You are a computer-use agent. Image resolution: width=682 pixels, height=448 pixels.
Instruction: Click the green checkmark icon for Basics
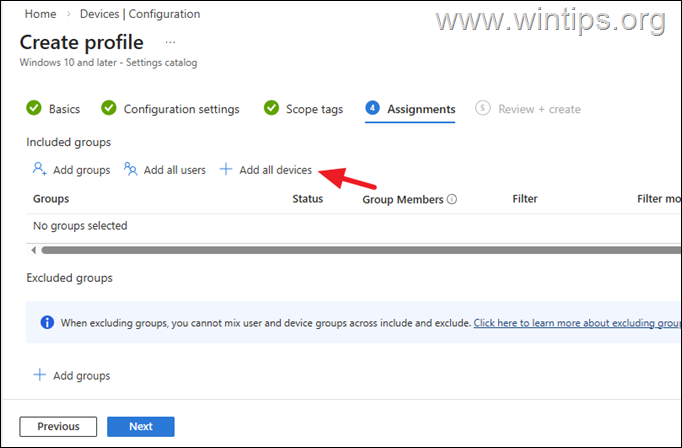click(x=34, y=108)
